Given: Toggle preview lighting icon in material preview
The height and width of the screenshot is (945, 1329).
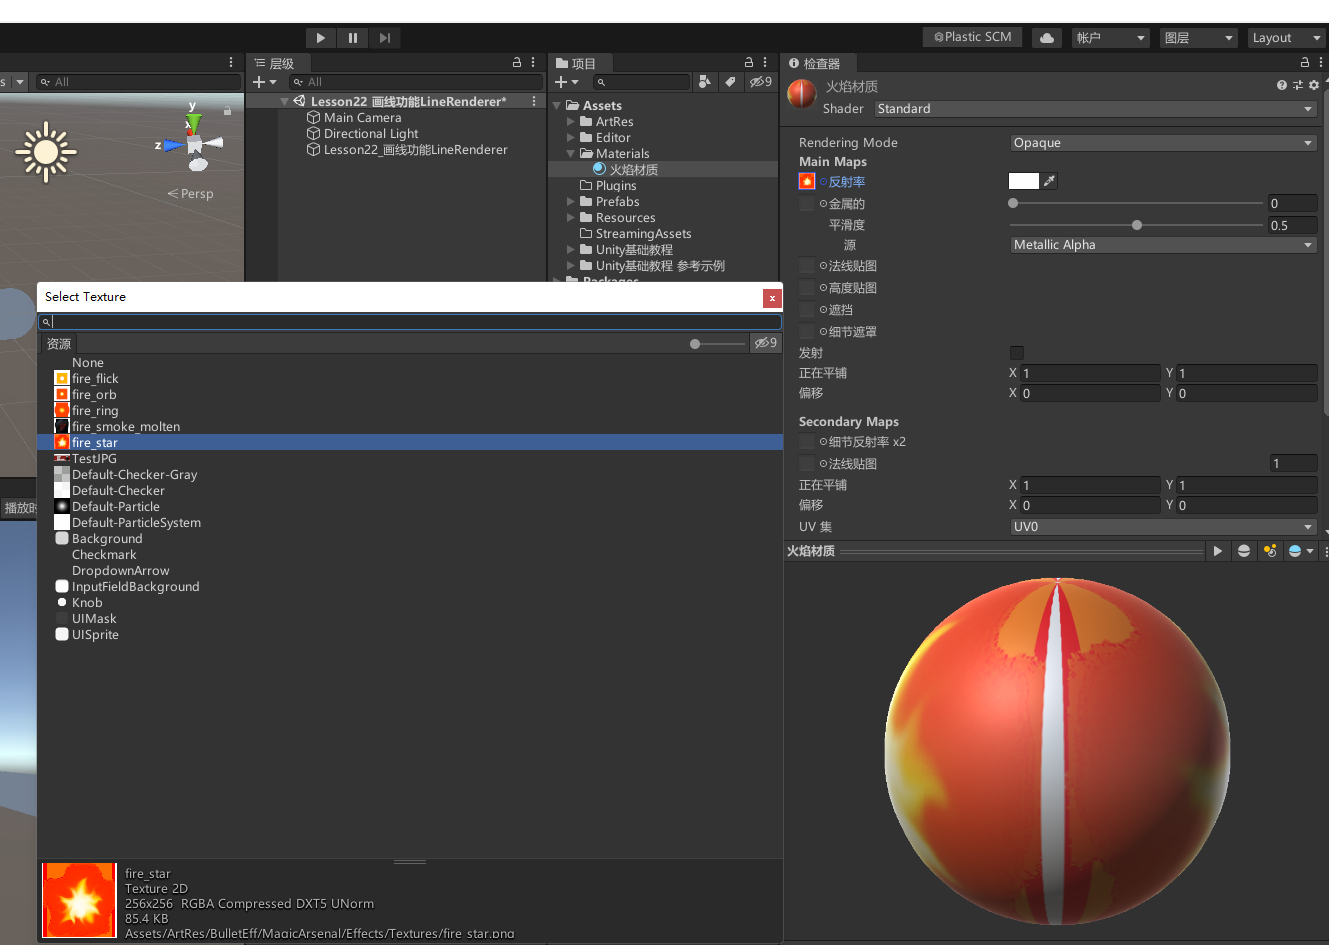Looking at the screenshot, I should tap(1270, 551).
